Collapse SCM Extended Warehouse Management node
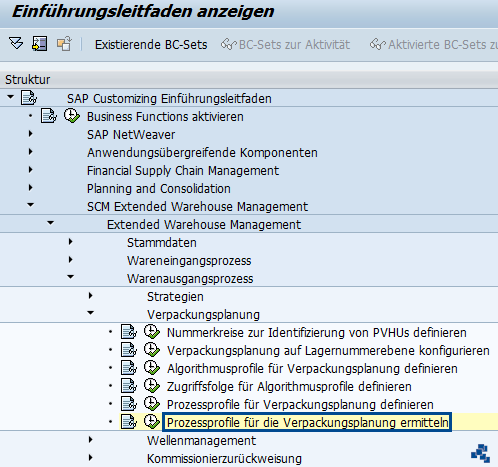This screenshot has width=498, height=467. tap(30, 205)
